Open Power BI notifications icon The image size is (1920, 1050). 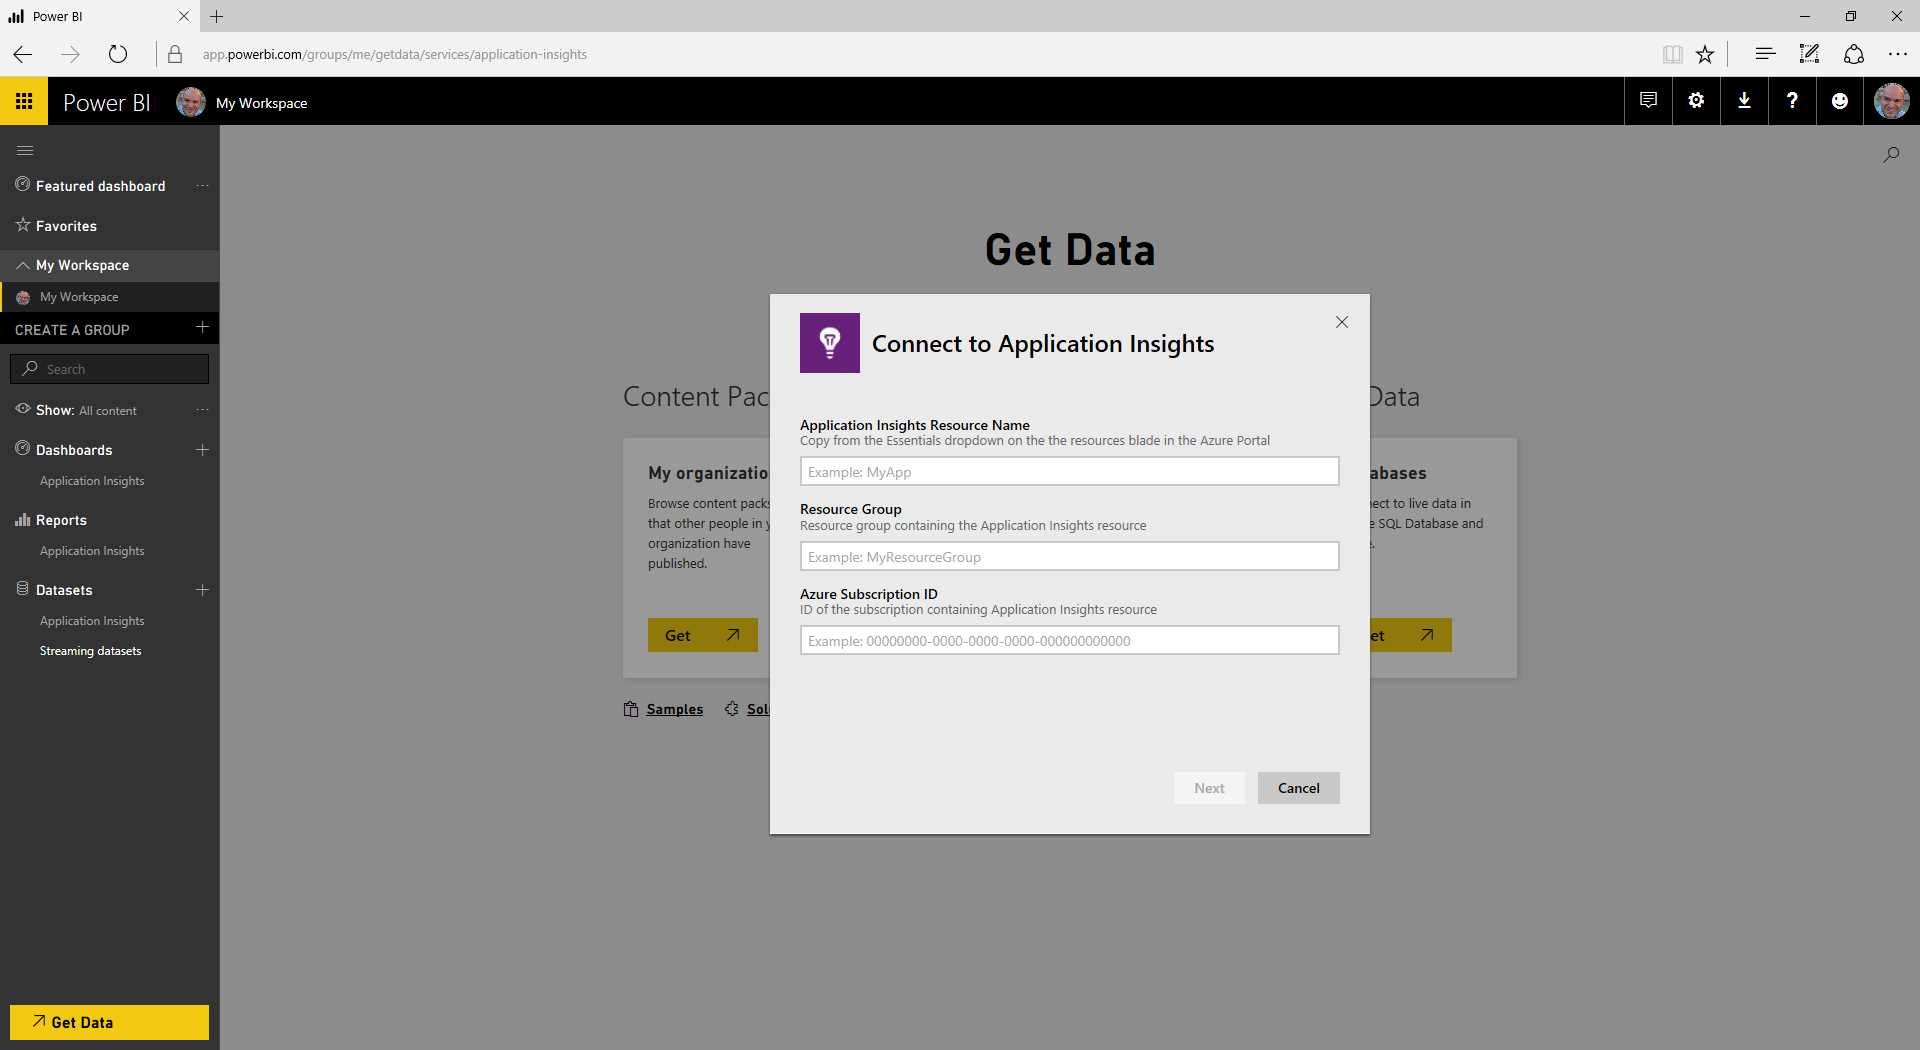[1648, 101]
